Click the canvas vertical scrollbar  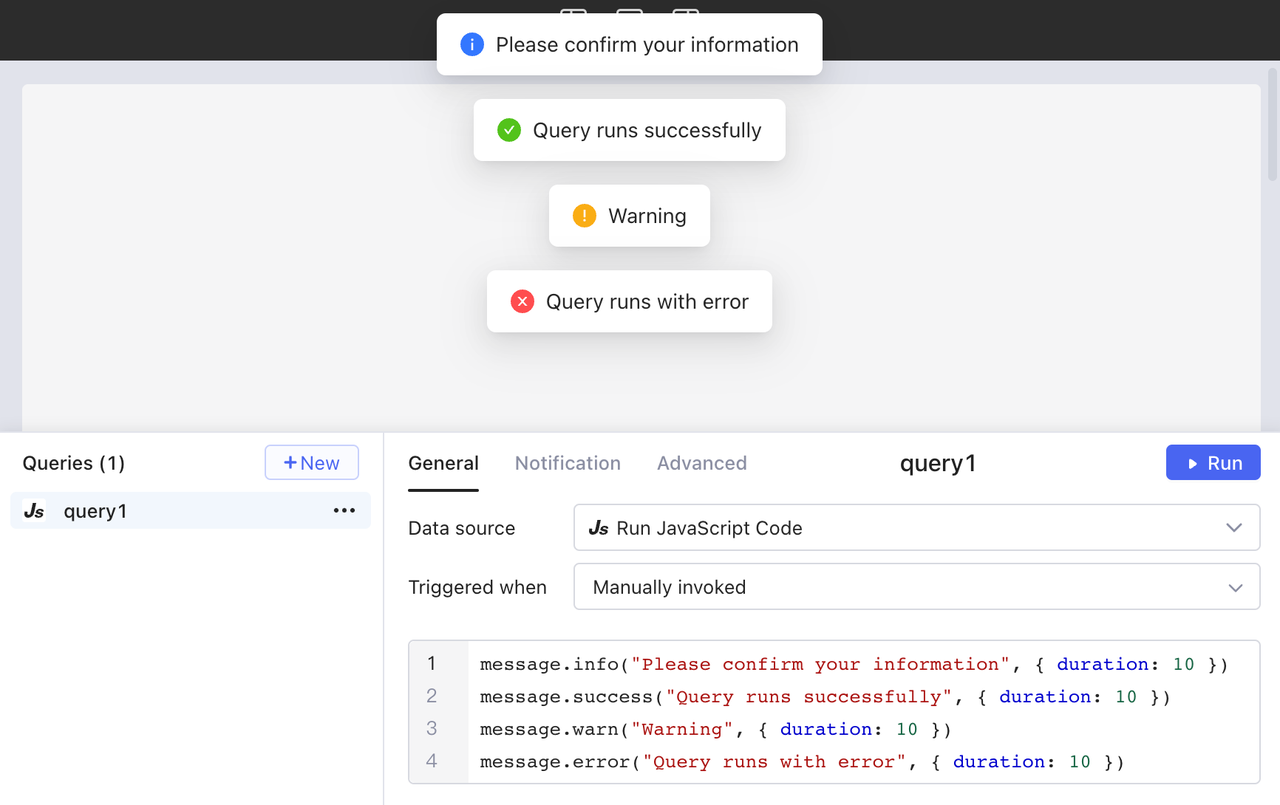coord(1272,120)
